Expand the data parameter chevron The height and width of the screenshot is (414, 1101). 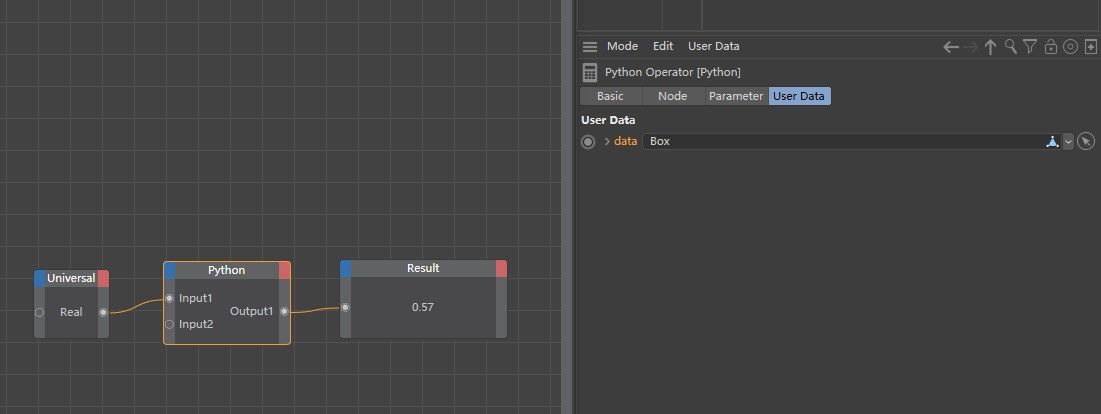tap(607, 142)
